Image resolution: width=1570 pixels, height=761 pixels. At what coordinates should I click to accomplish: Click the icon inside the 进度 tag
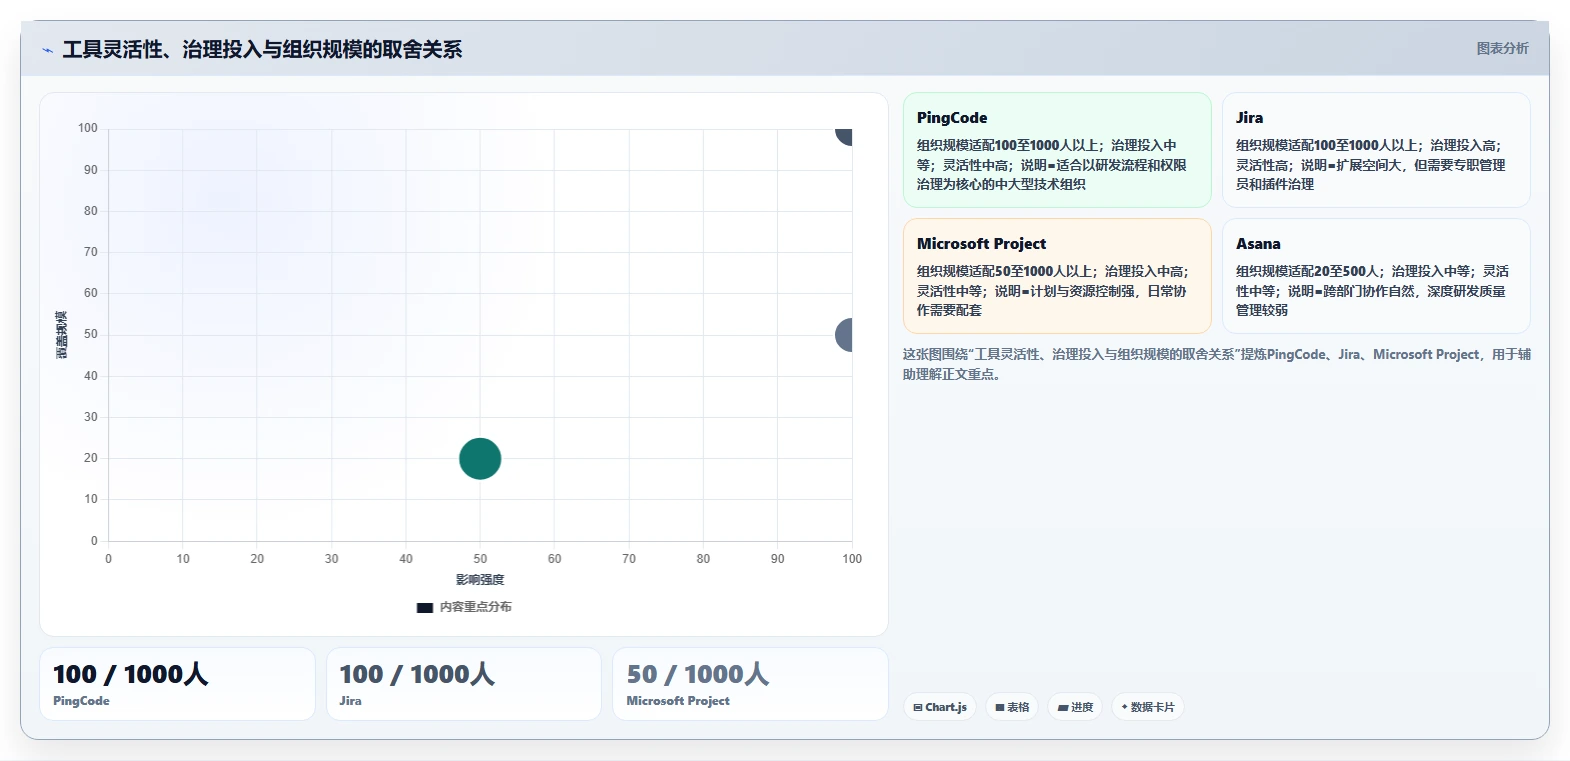pyautogui.click(x=1063, y=707)
